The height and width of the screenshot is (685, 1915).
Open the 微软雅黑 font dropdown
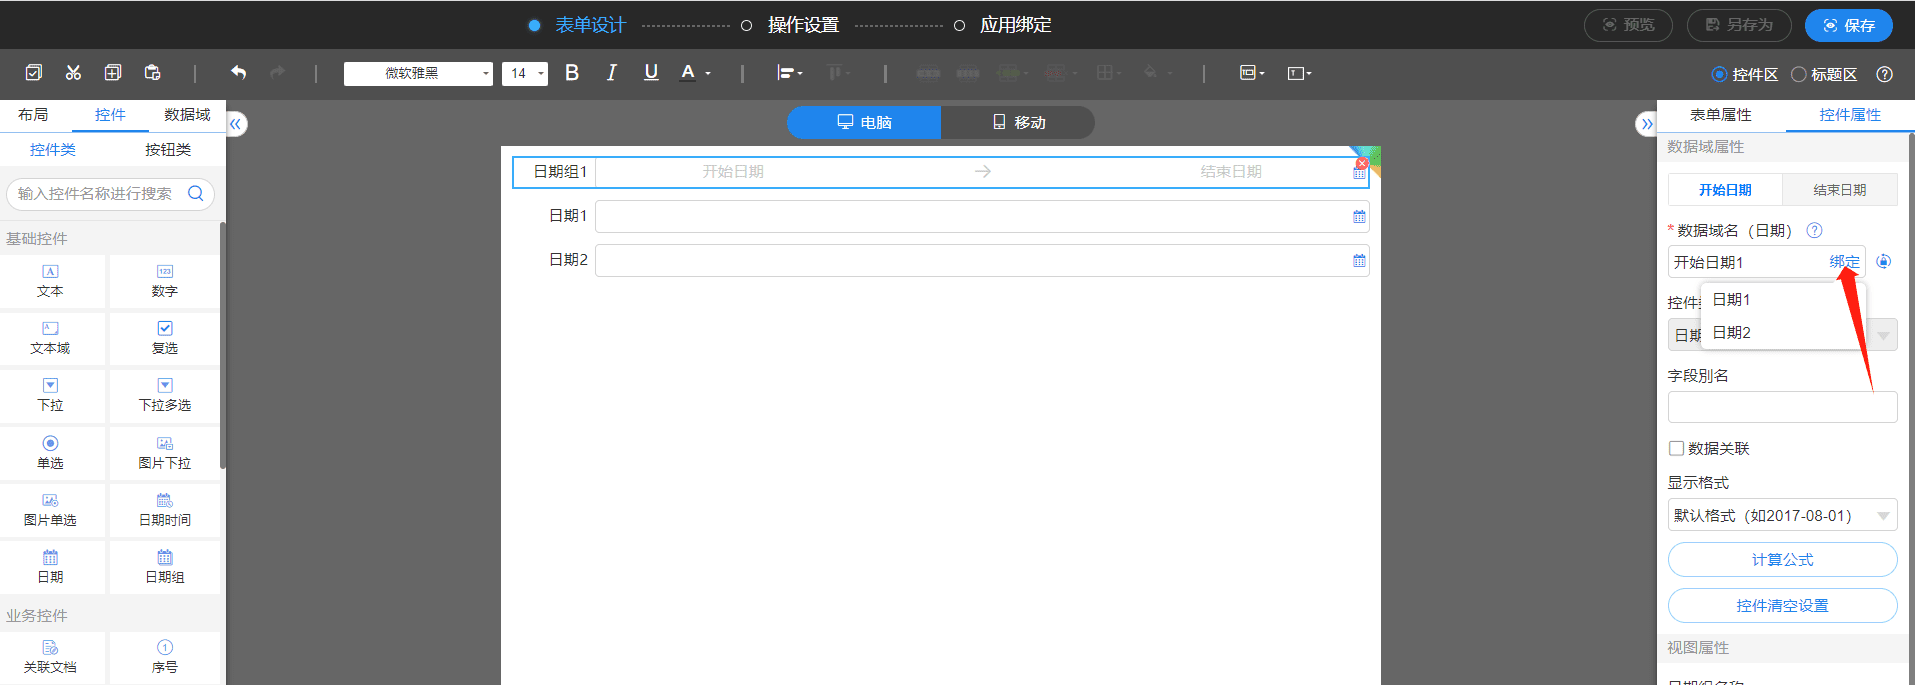[418, 73]
